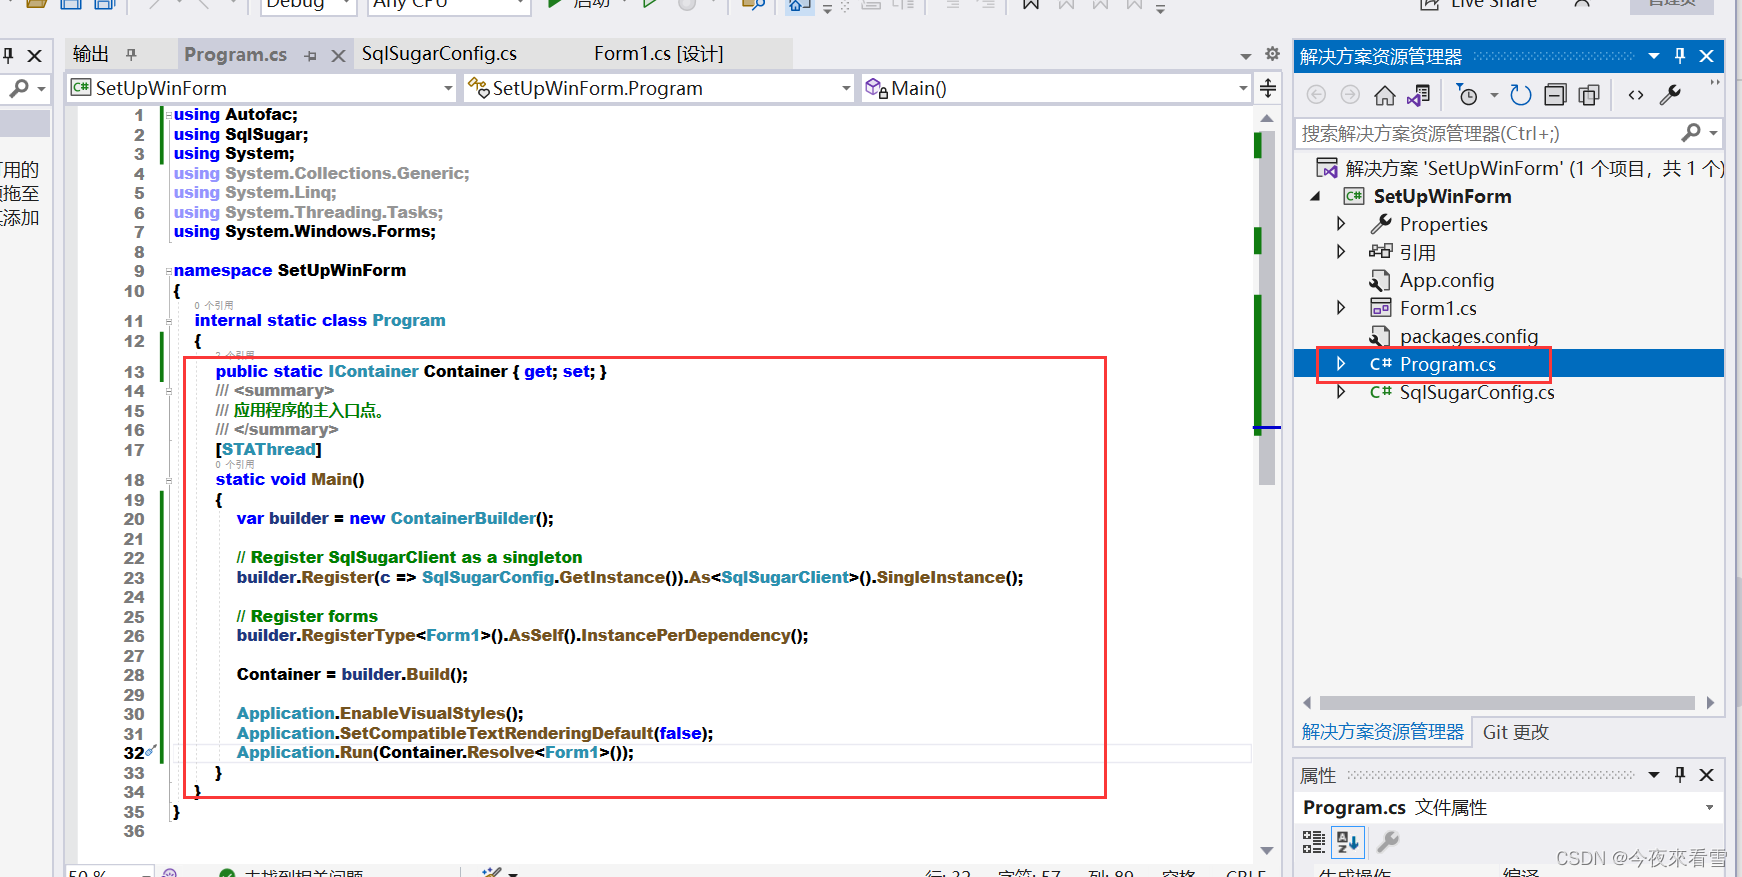Toggle pin on the Program.cs tab
Screen dimensions: 1742x877
[311, 56]
